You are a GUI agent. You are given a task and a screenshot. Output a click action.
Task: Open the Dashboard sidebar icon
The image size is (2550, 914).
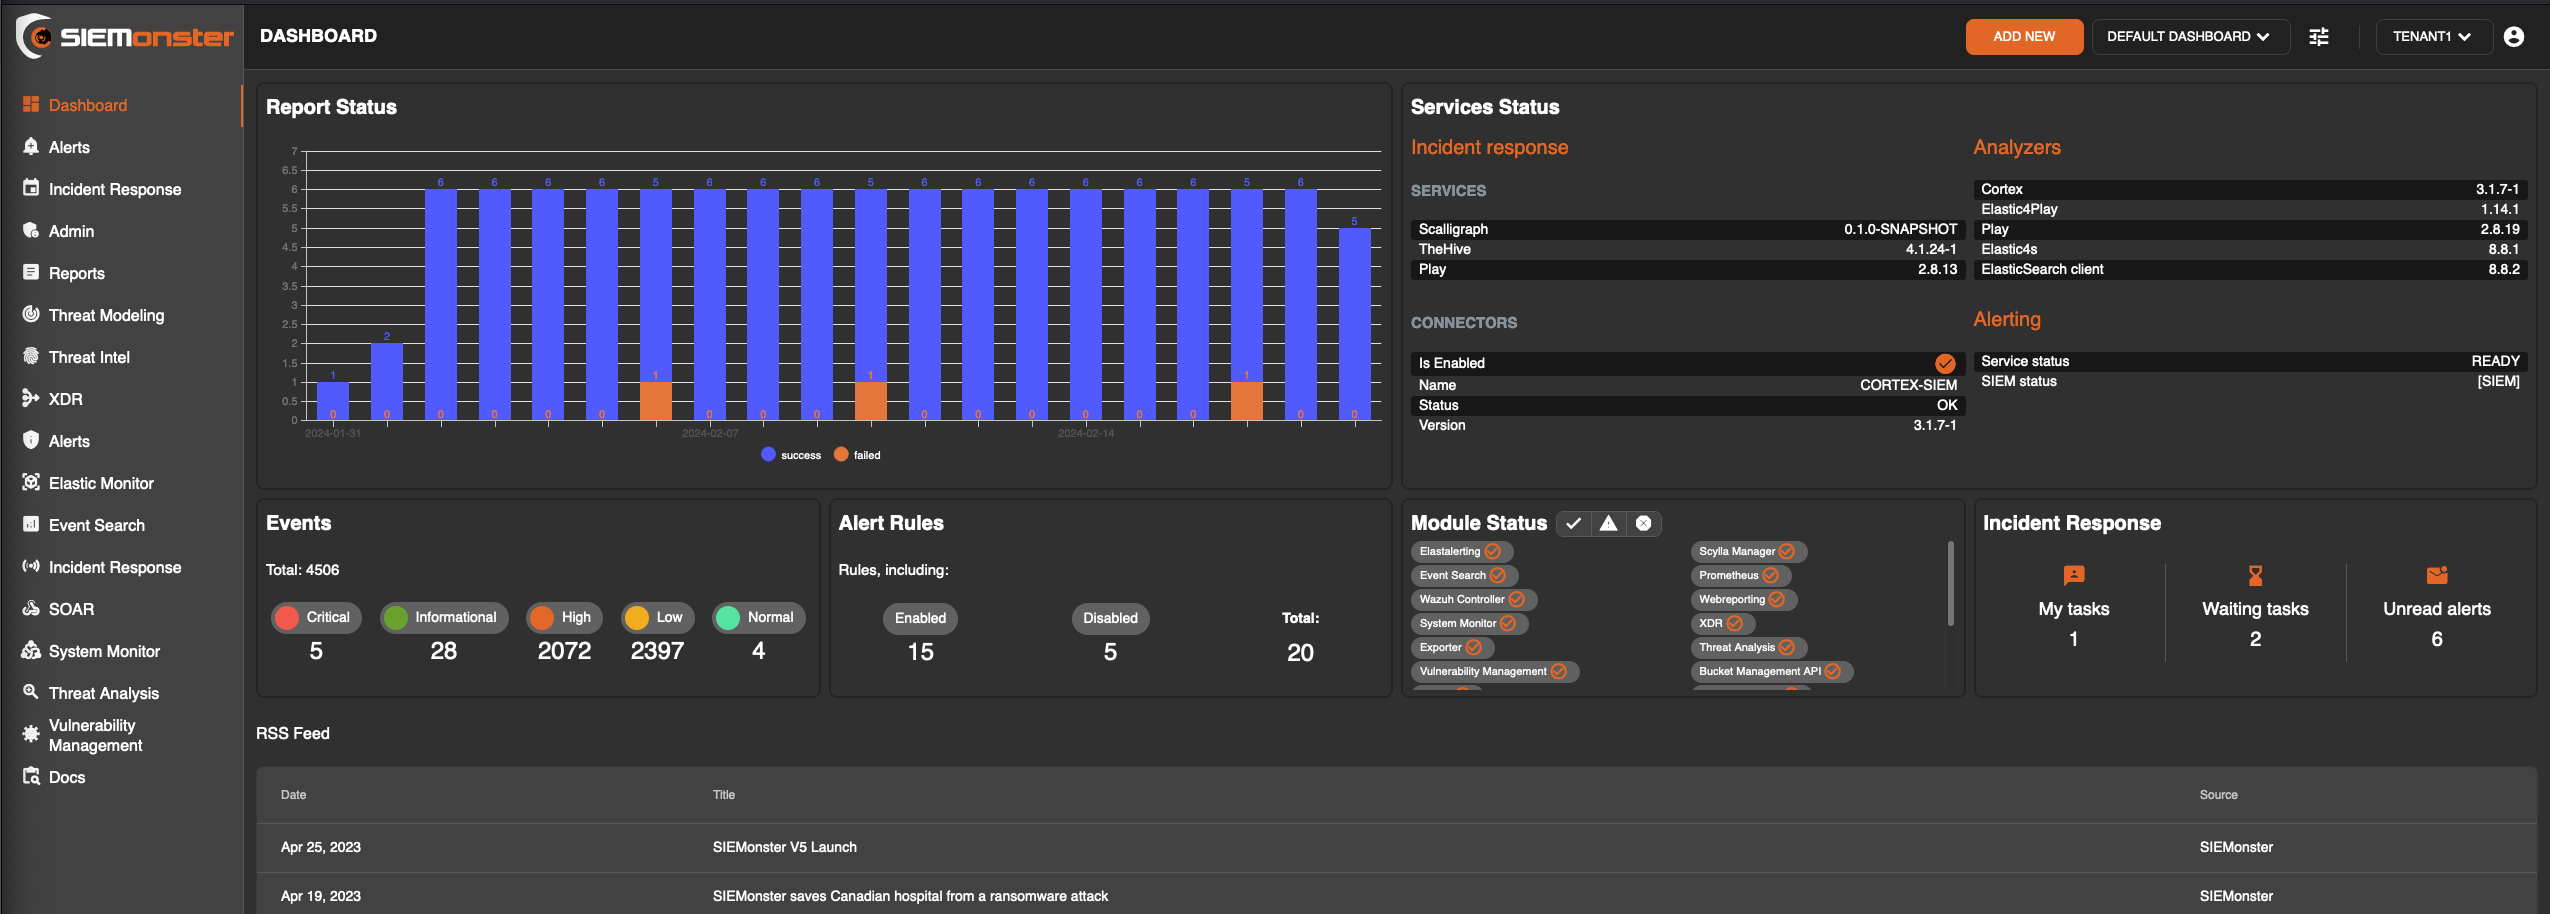(x=31, y=104)
